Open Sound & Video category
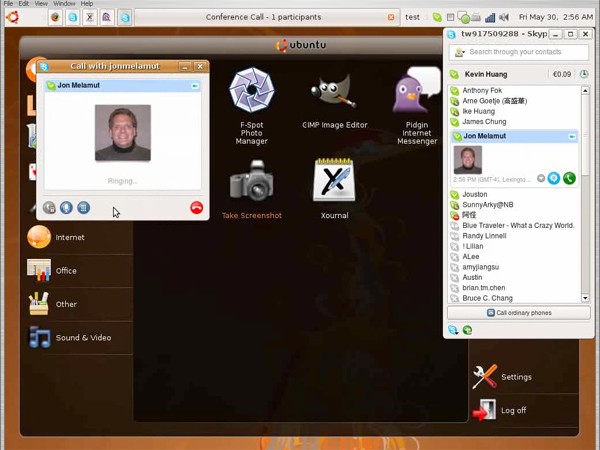Screen dimensions: 600x450 click(80, 338)
